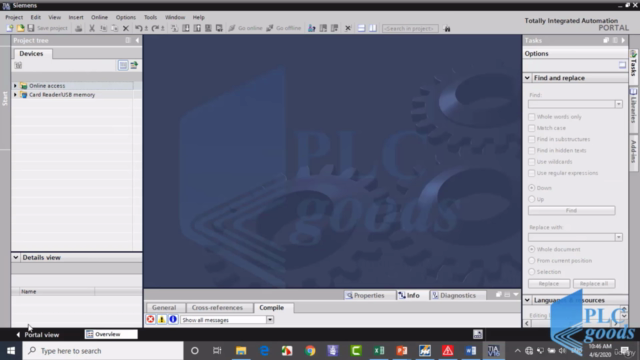The width and height of the screenshot is (640, 360).
Task: Enable Find in substructures checkbox
Action: coord(531,139)
